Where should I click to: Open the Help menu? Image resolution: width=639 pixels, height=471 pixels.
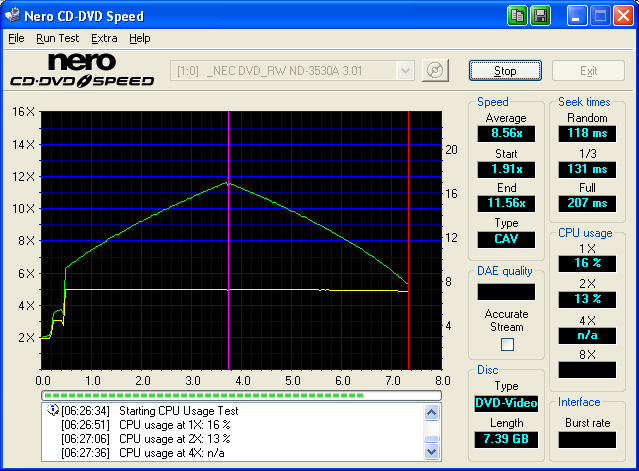coord(140,38)
